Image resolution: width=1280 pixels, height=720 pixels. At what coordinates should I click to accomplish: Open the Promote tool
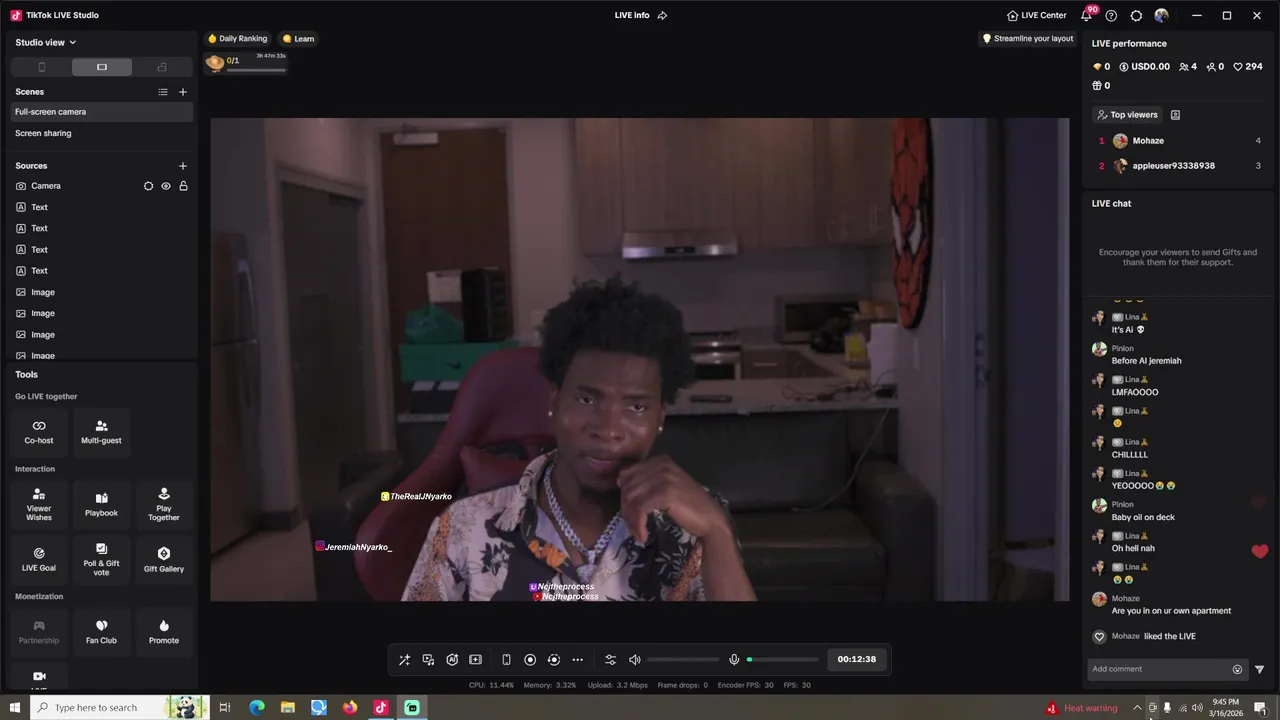[x=164, y=632]
